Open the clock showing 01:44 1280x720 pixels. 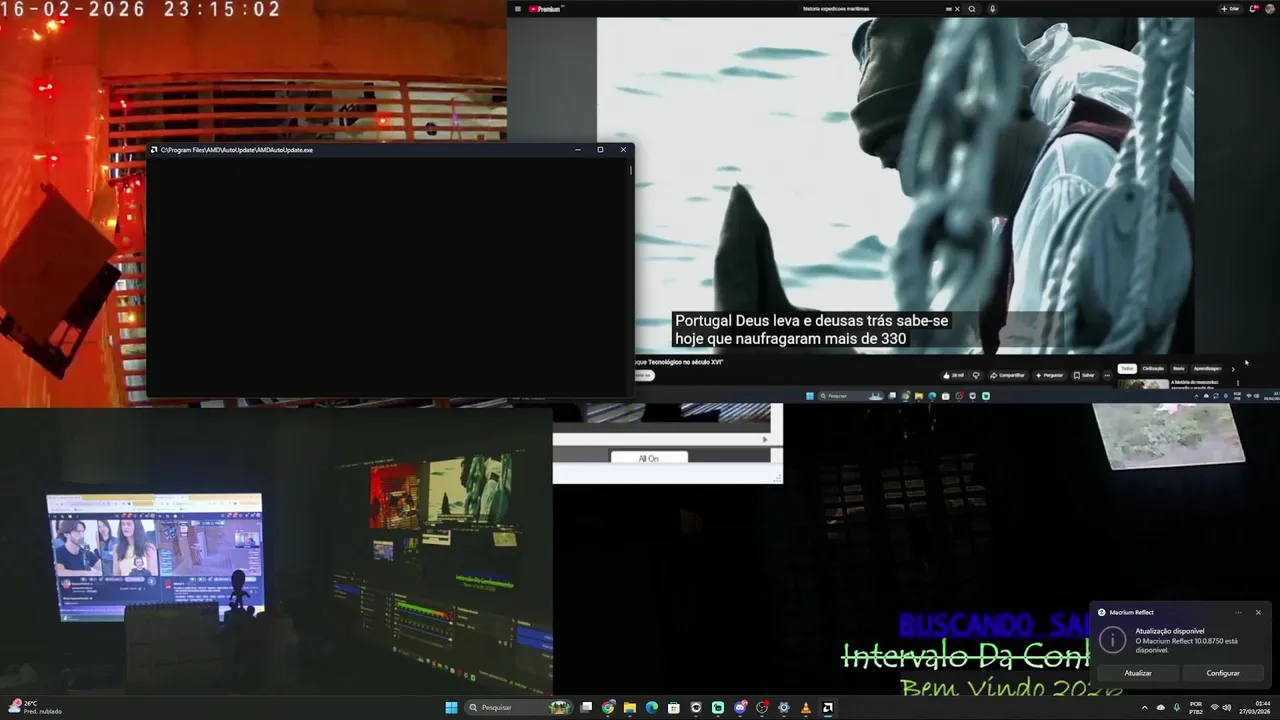1254,708
